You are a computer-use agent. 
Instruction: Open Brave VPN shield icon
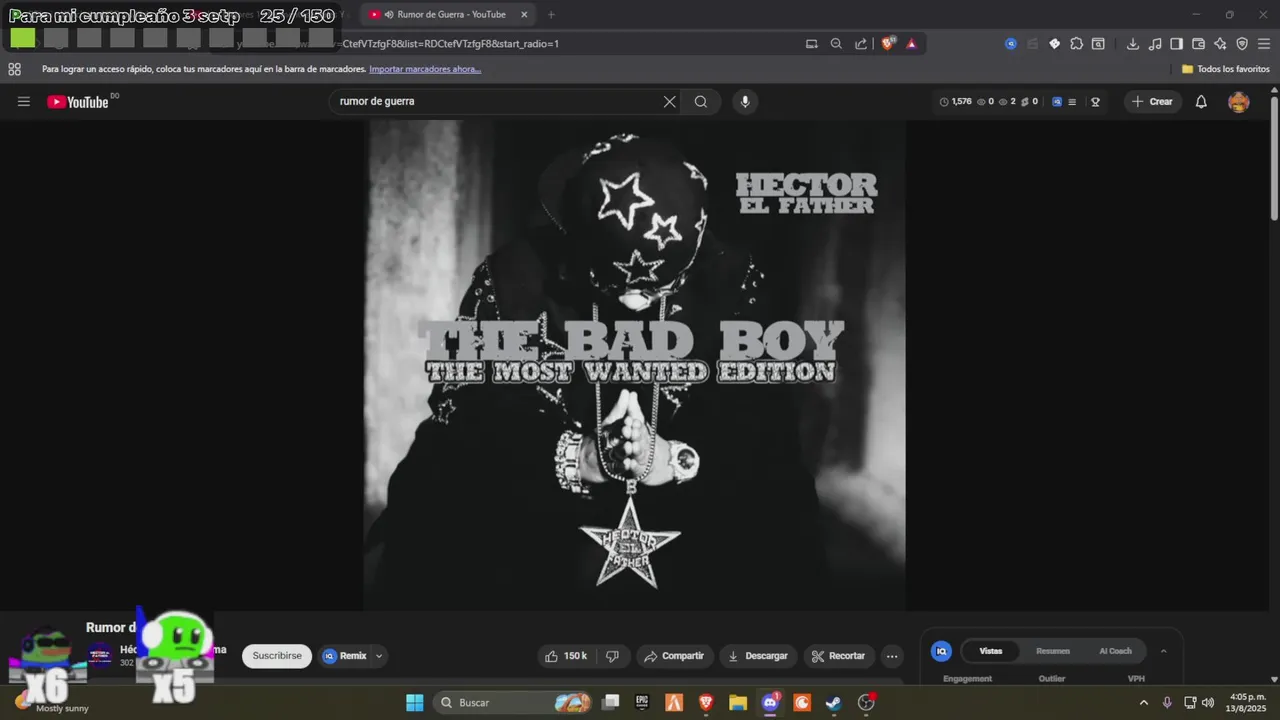pyautogui.click(x=1242, y=44)
